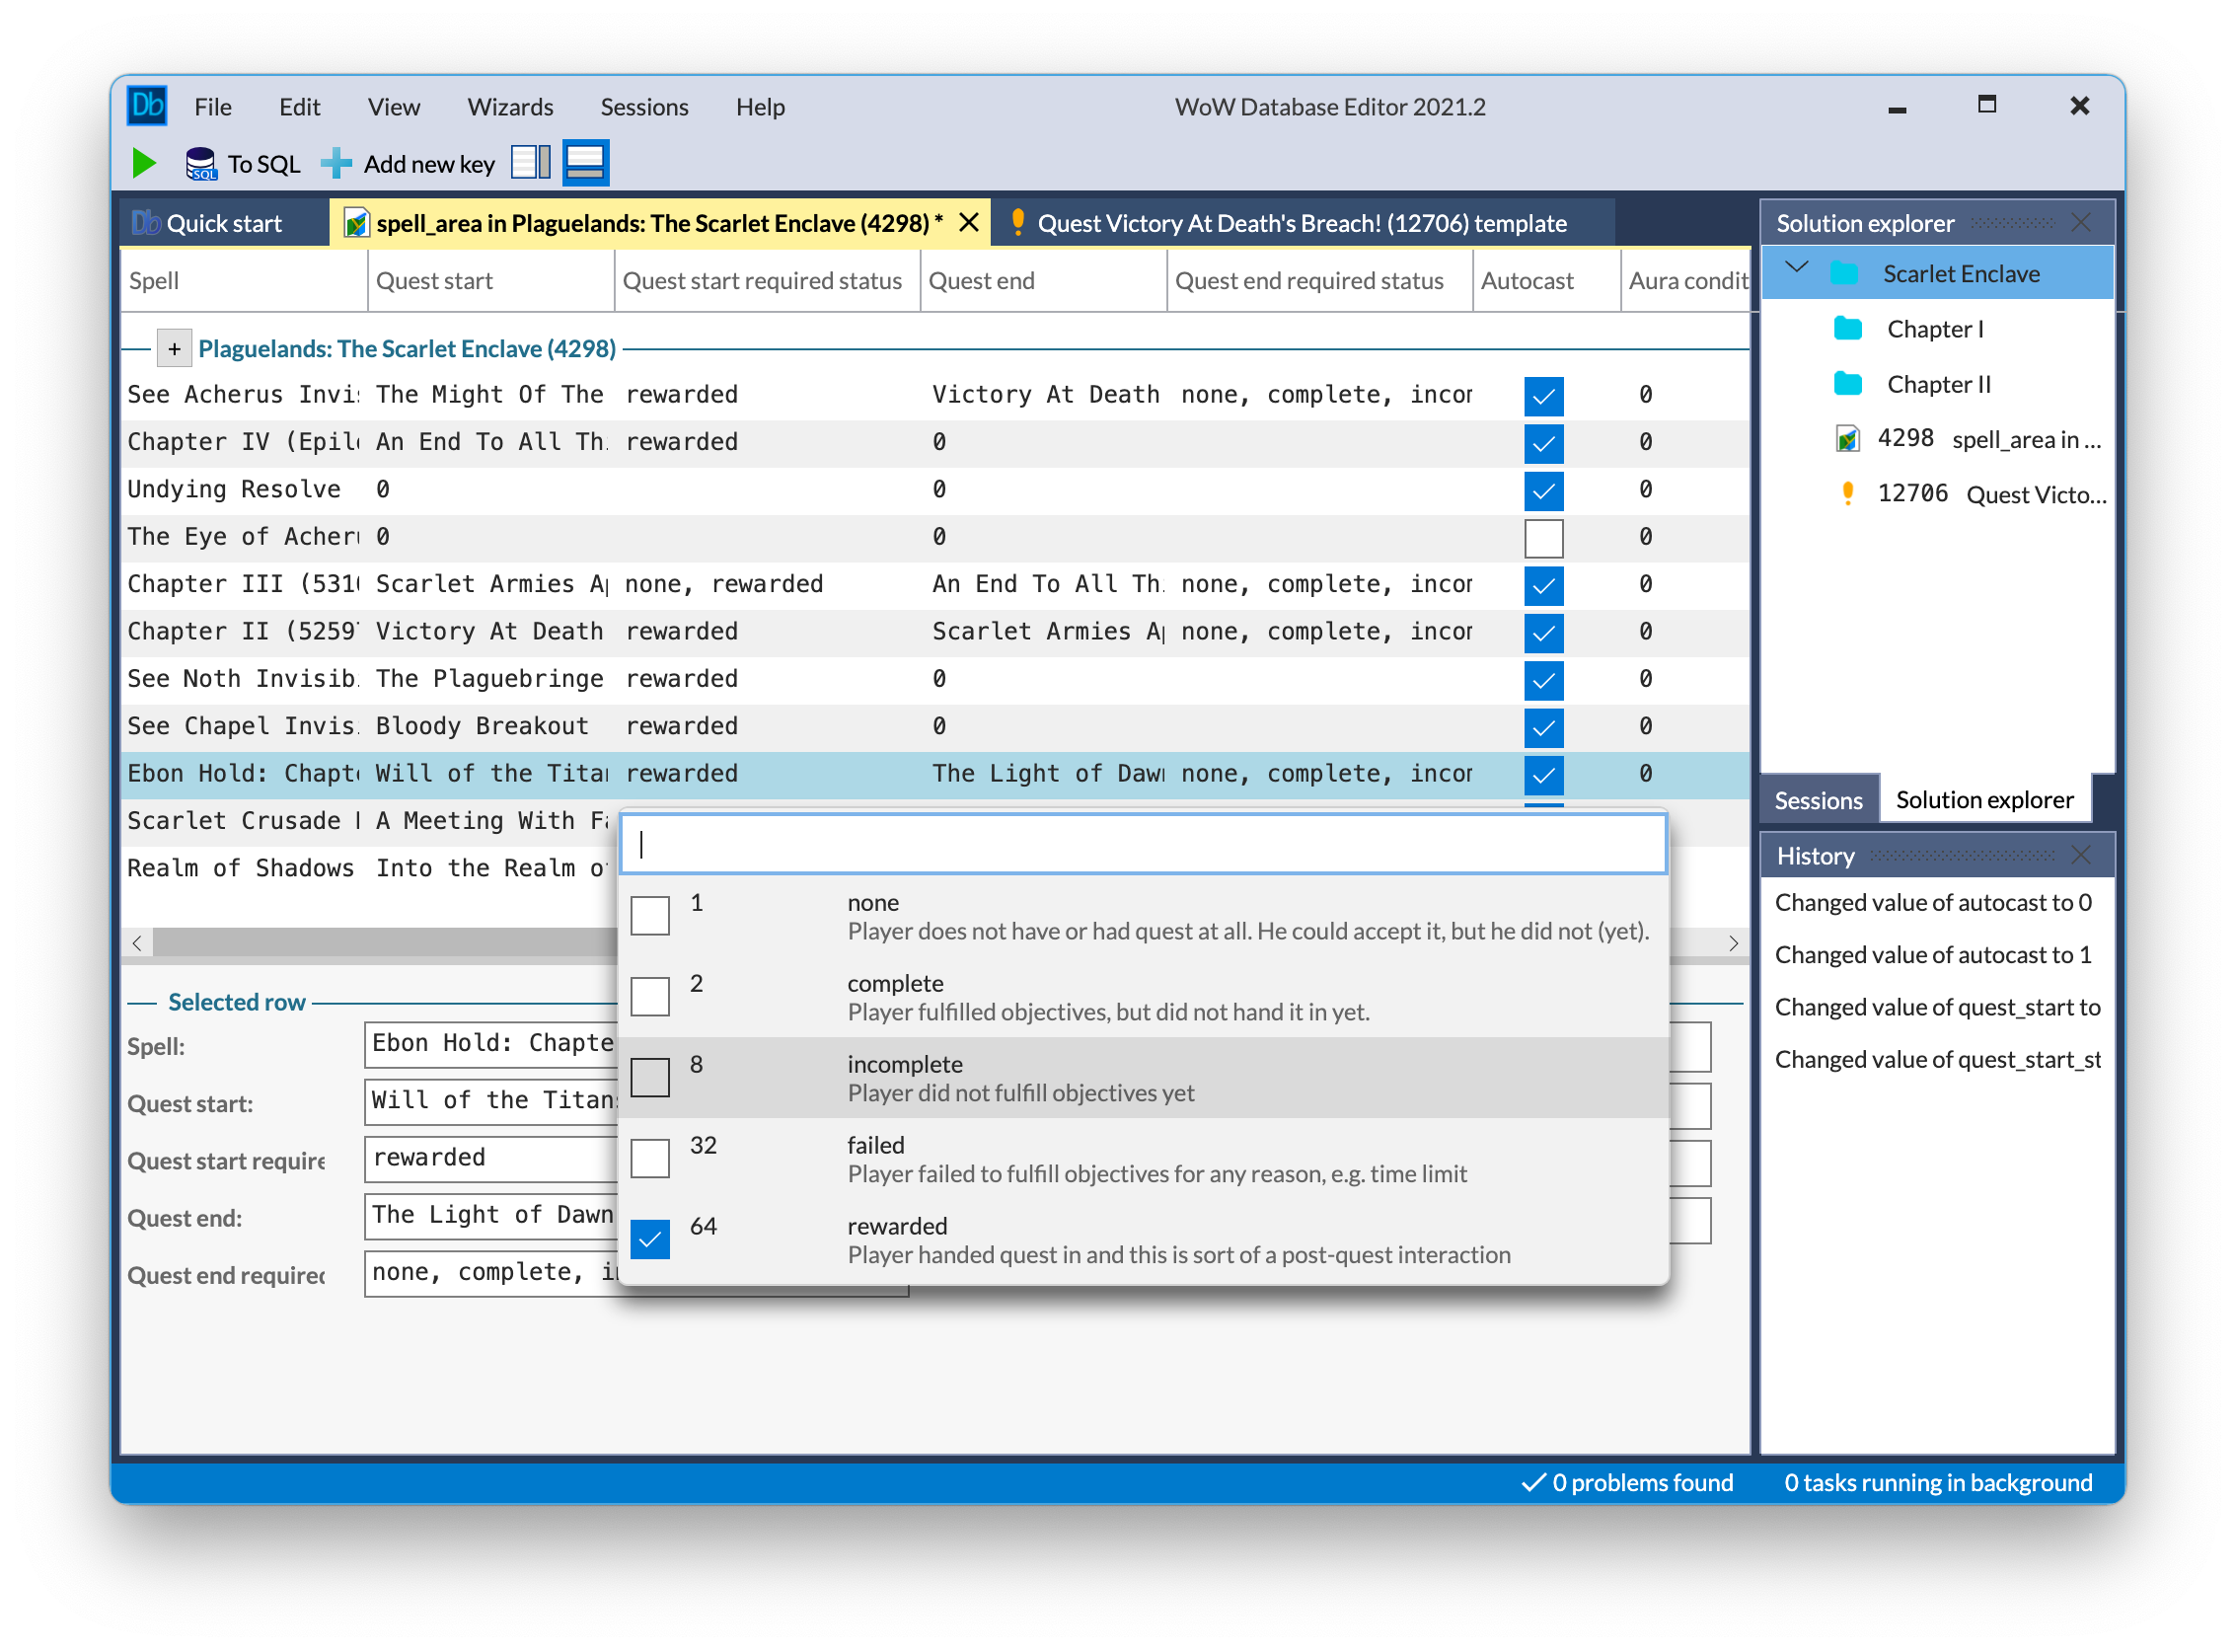The image size is (2236, 1652).
Task: Click the '0 problems found' status text
Action: (x=1641, y=1483)
